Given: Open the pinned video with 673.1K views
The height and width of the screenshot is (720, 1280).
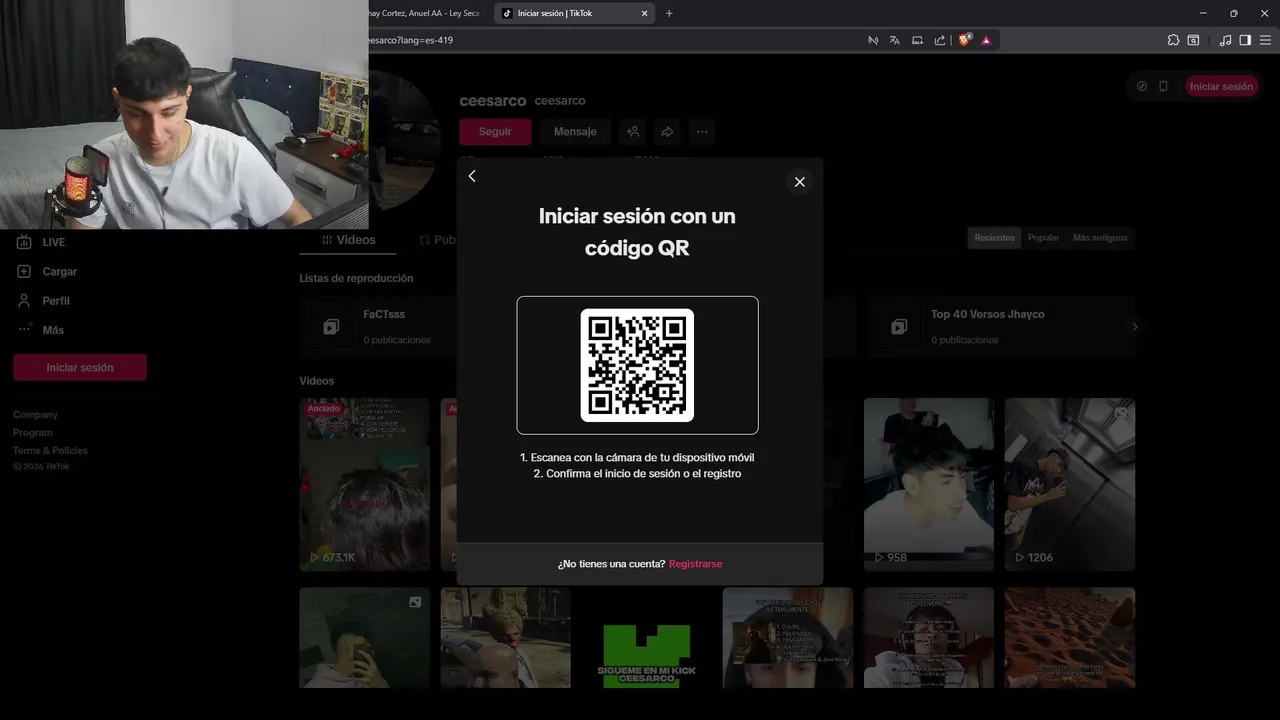Looking at the screenshot, I should (x=364, y=484).
